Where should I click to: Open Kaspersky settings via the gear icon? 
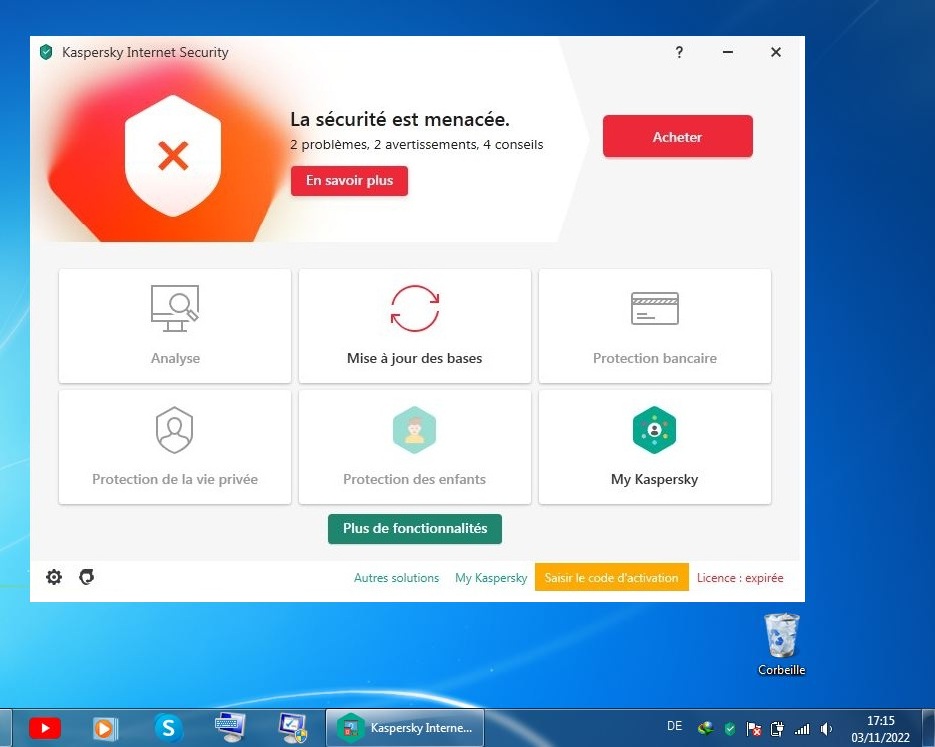[54, 577]
